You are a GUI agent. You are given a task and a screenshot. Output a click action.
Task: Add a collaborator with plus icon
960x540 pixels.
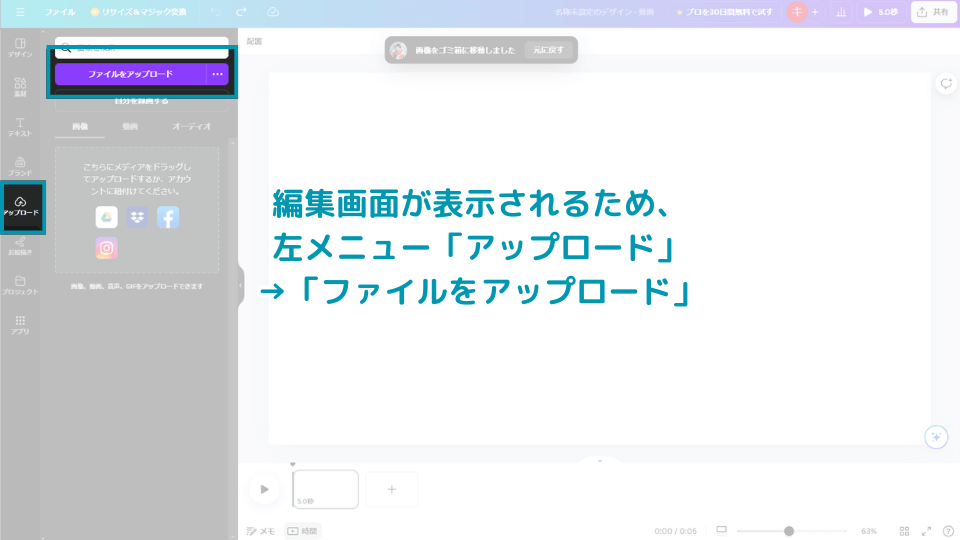pos(815,12)
